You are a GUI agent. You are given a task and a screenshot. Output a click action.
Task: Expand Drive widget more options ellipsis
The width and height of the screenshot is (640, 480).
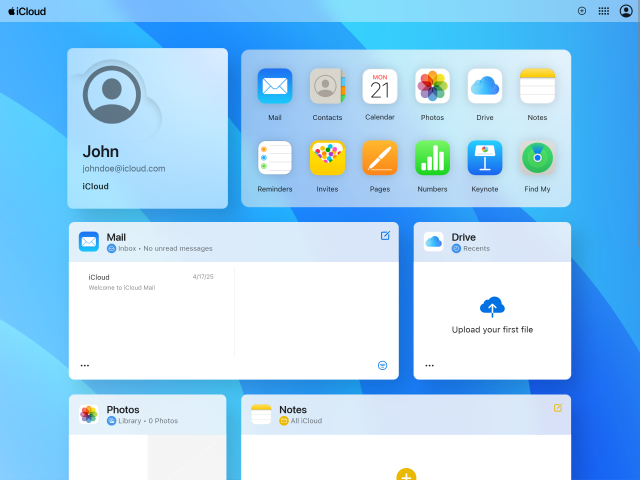[430, 366]
